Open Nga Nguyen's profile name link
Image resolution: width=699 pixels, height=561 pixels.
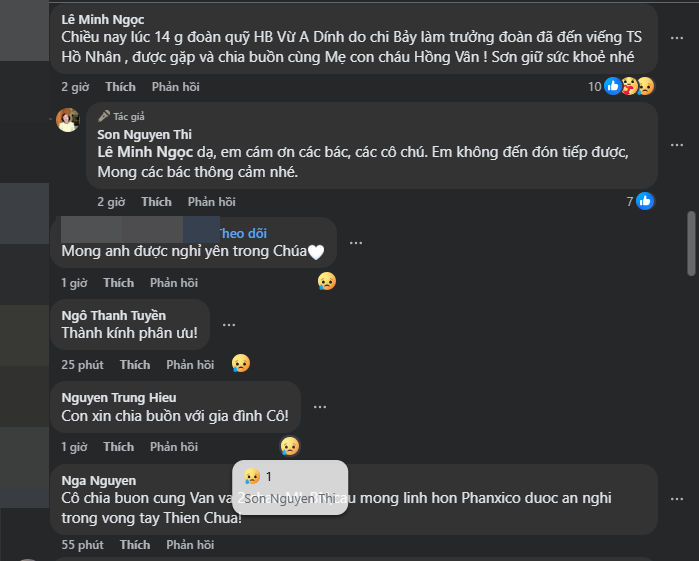pyautogui.click(x=99, y=480)
